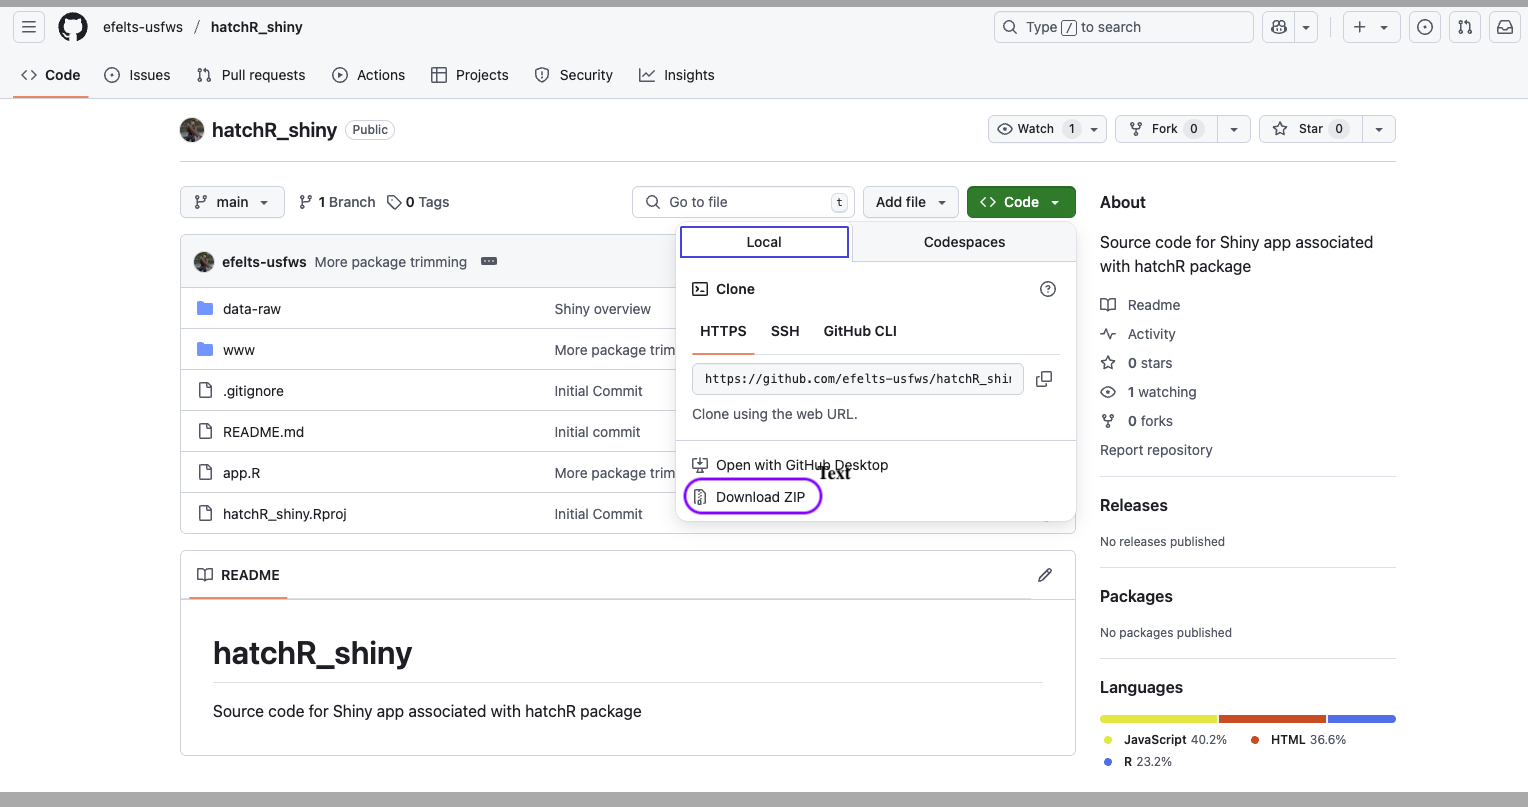The height and width of the screenshot is (807, 1528).
Task: Open the main branch selector
Action: point(232,202)
